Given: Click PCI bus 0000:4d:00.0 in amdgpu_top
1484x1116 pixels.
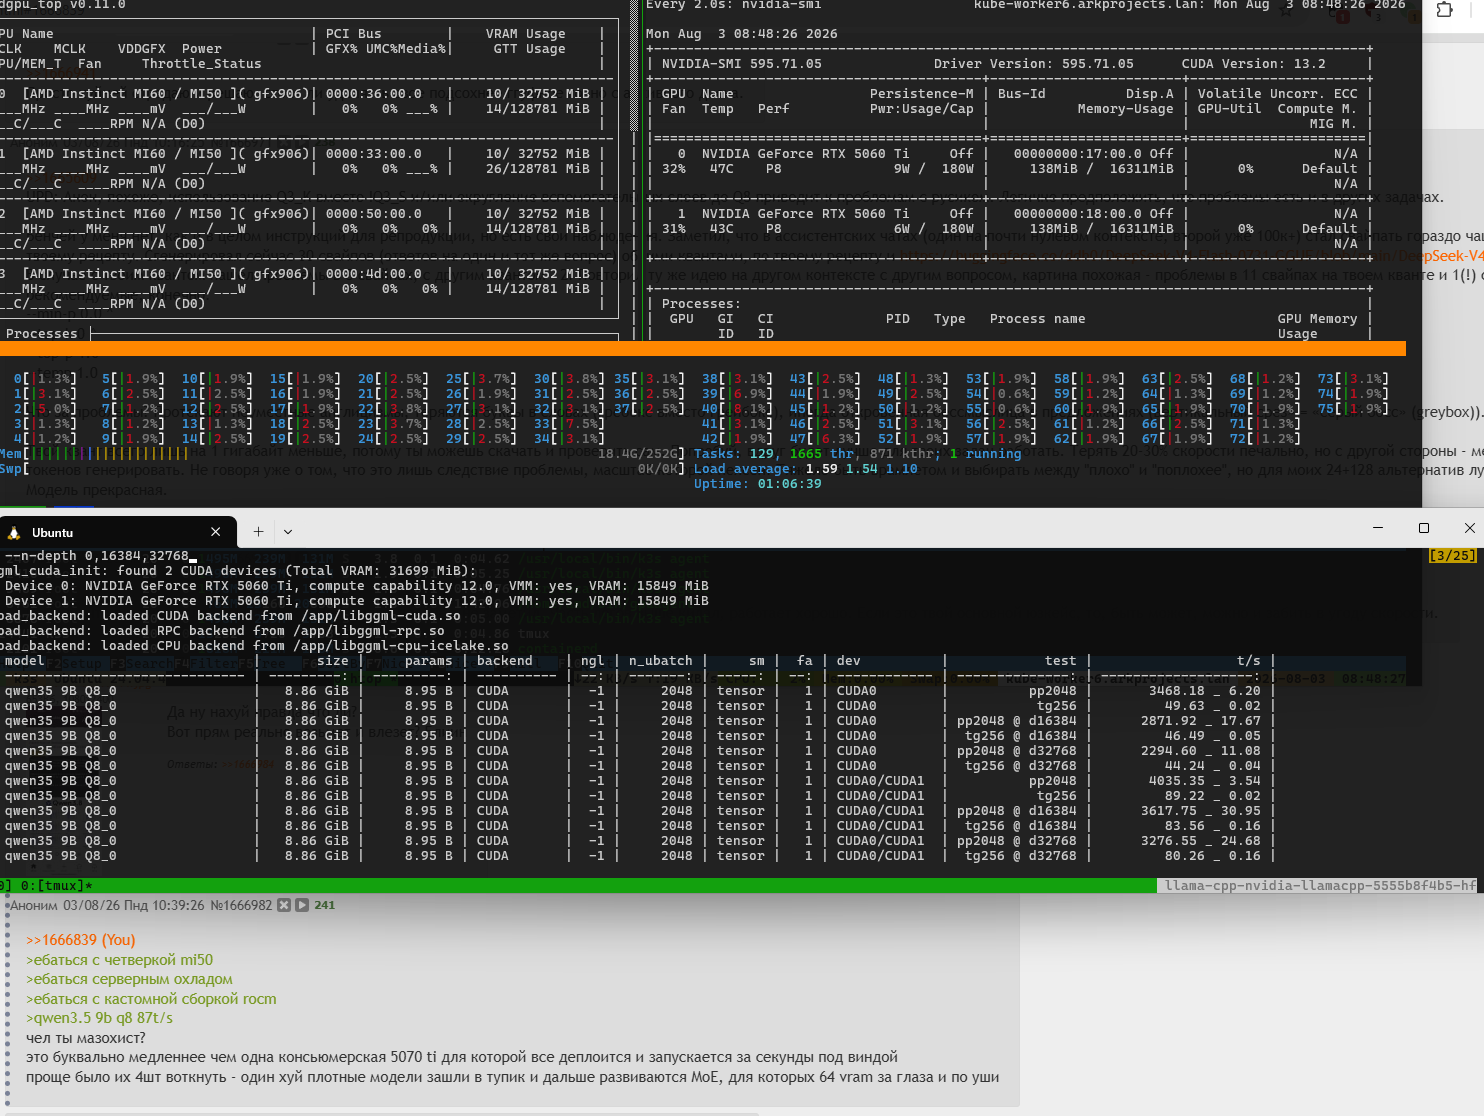Looking at the screenshot, I should click(373, 274).
